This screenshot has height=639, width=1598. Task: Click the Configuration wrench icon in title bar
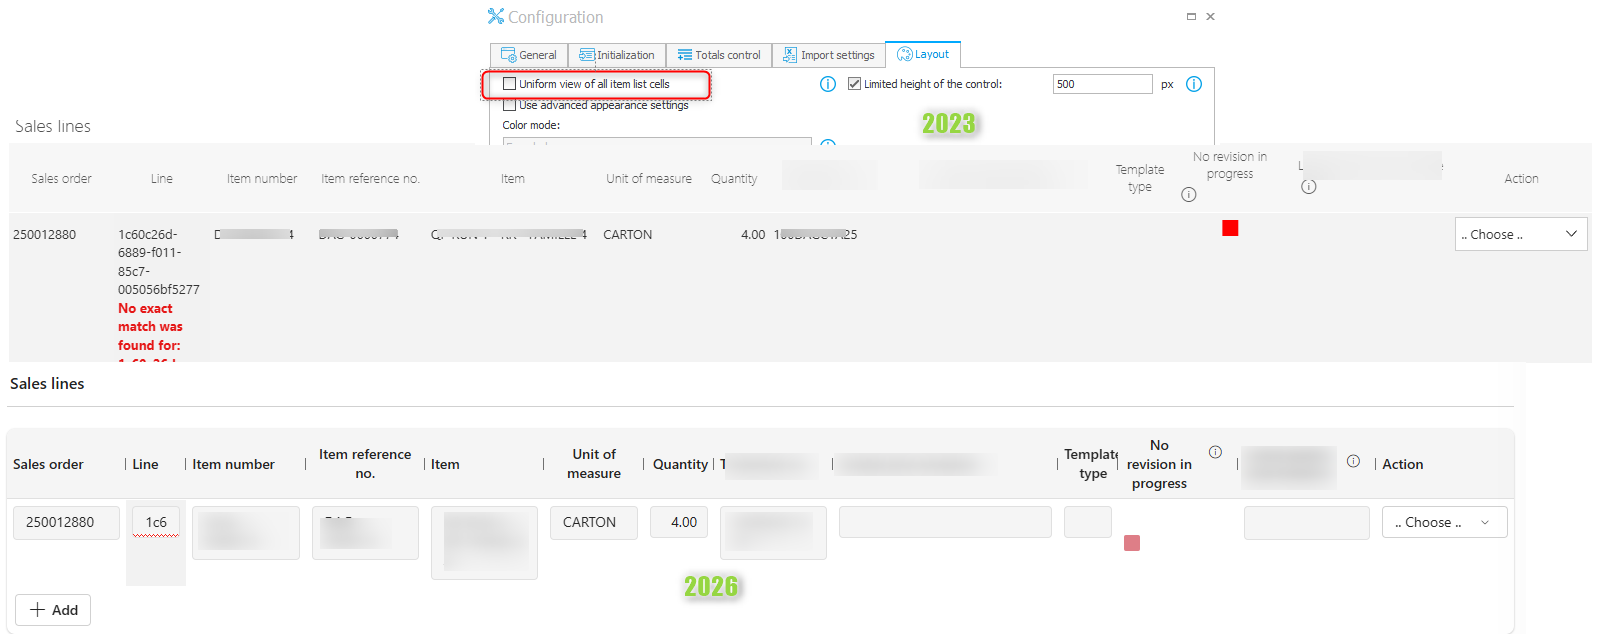point(495,17)
